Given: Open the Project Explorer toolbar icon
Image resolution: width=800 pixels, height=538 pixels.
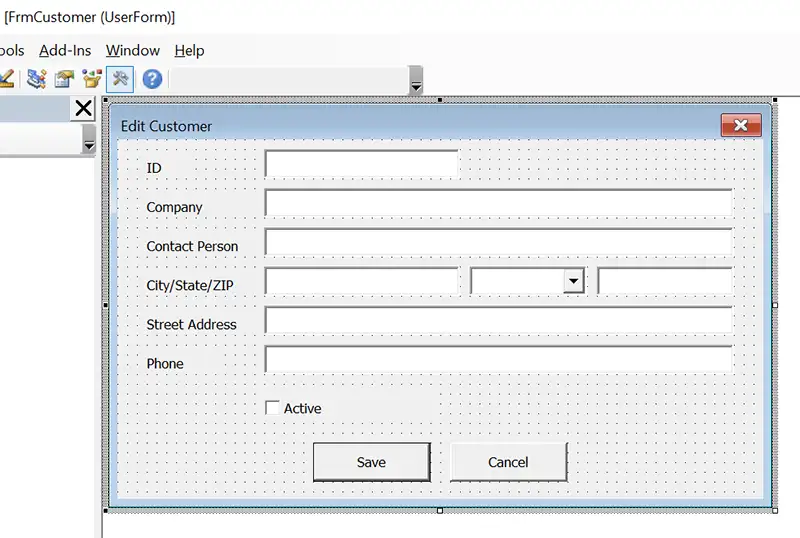Looking at the screenshot, I should click(x=36, y=79).
